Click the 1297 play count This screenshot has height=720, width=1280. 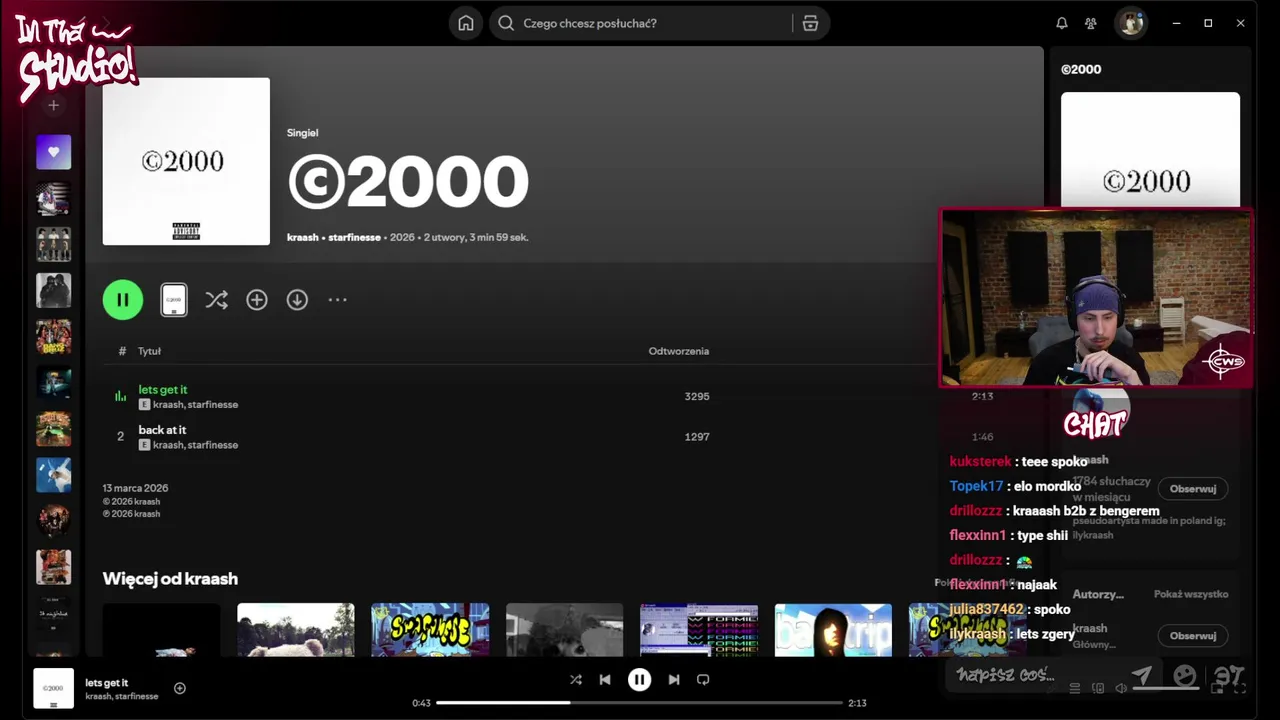697,437
